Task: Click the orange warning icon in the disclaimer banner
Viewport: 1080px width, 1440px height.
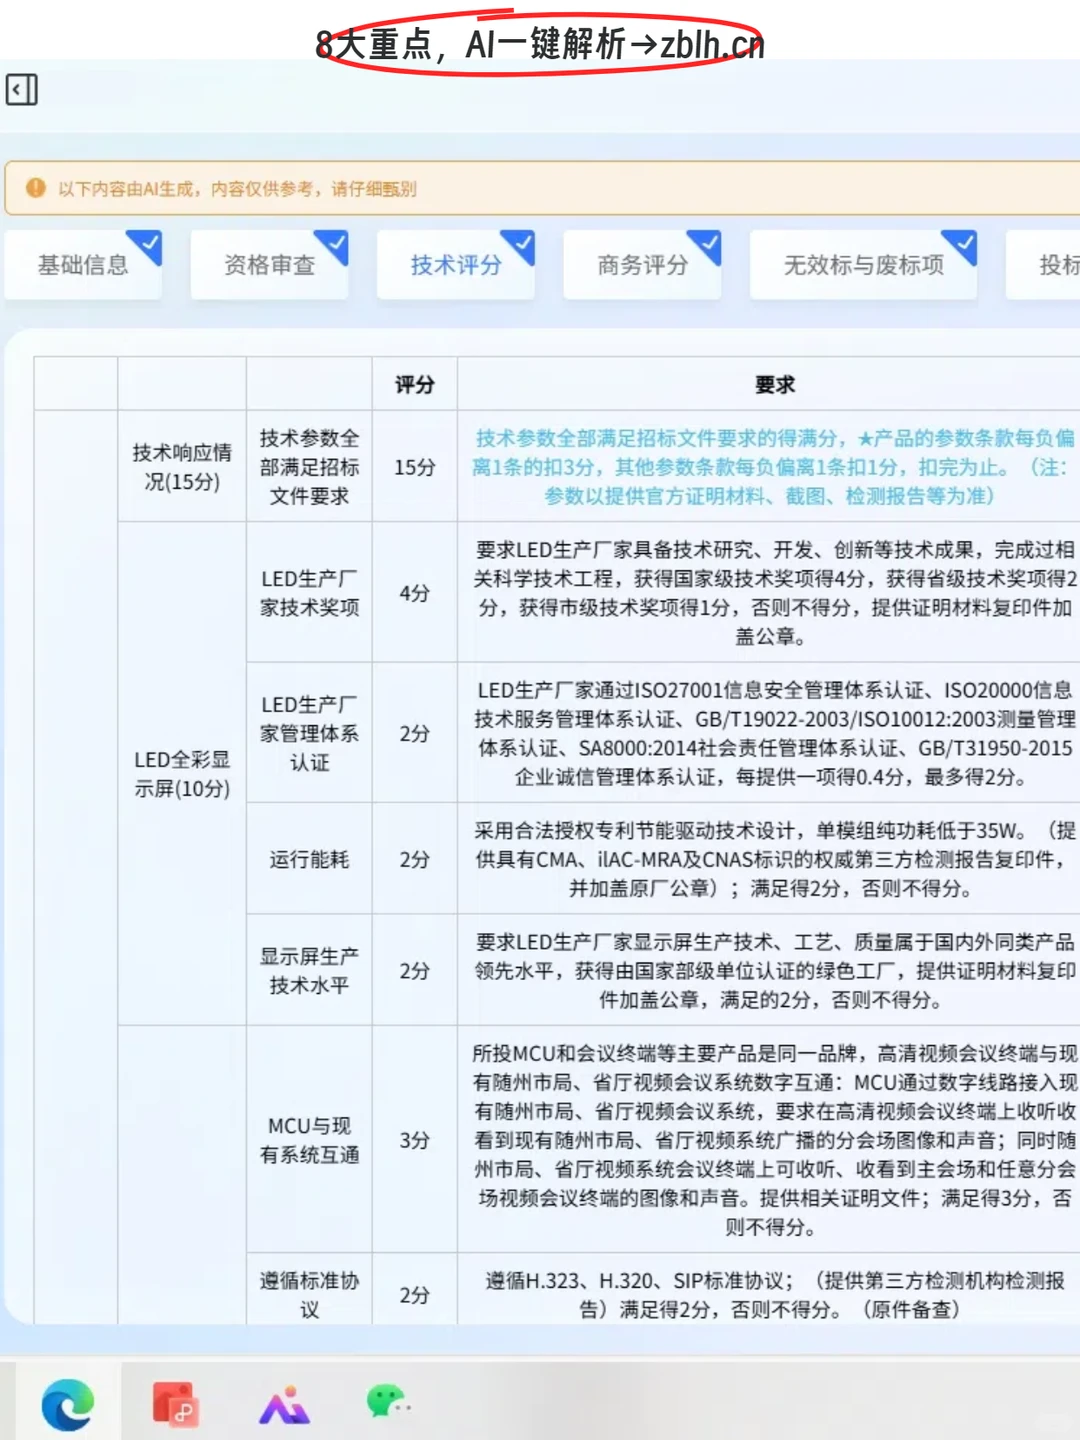Action: point(37,188)
